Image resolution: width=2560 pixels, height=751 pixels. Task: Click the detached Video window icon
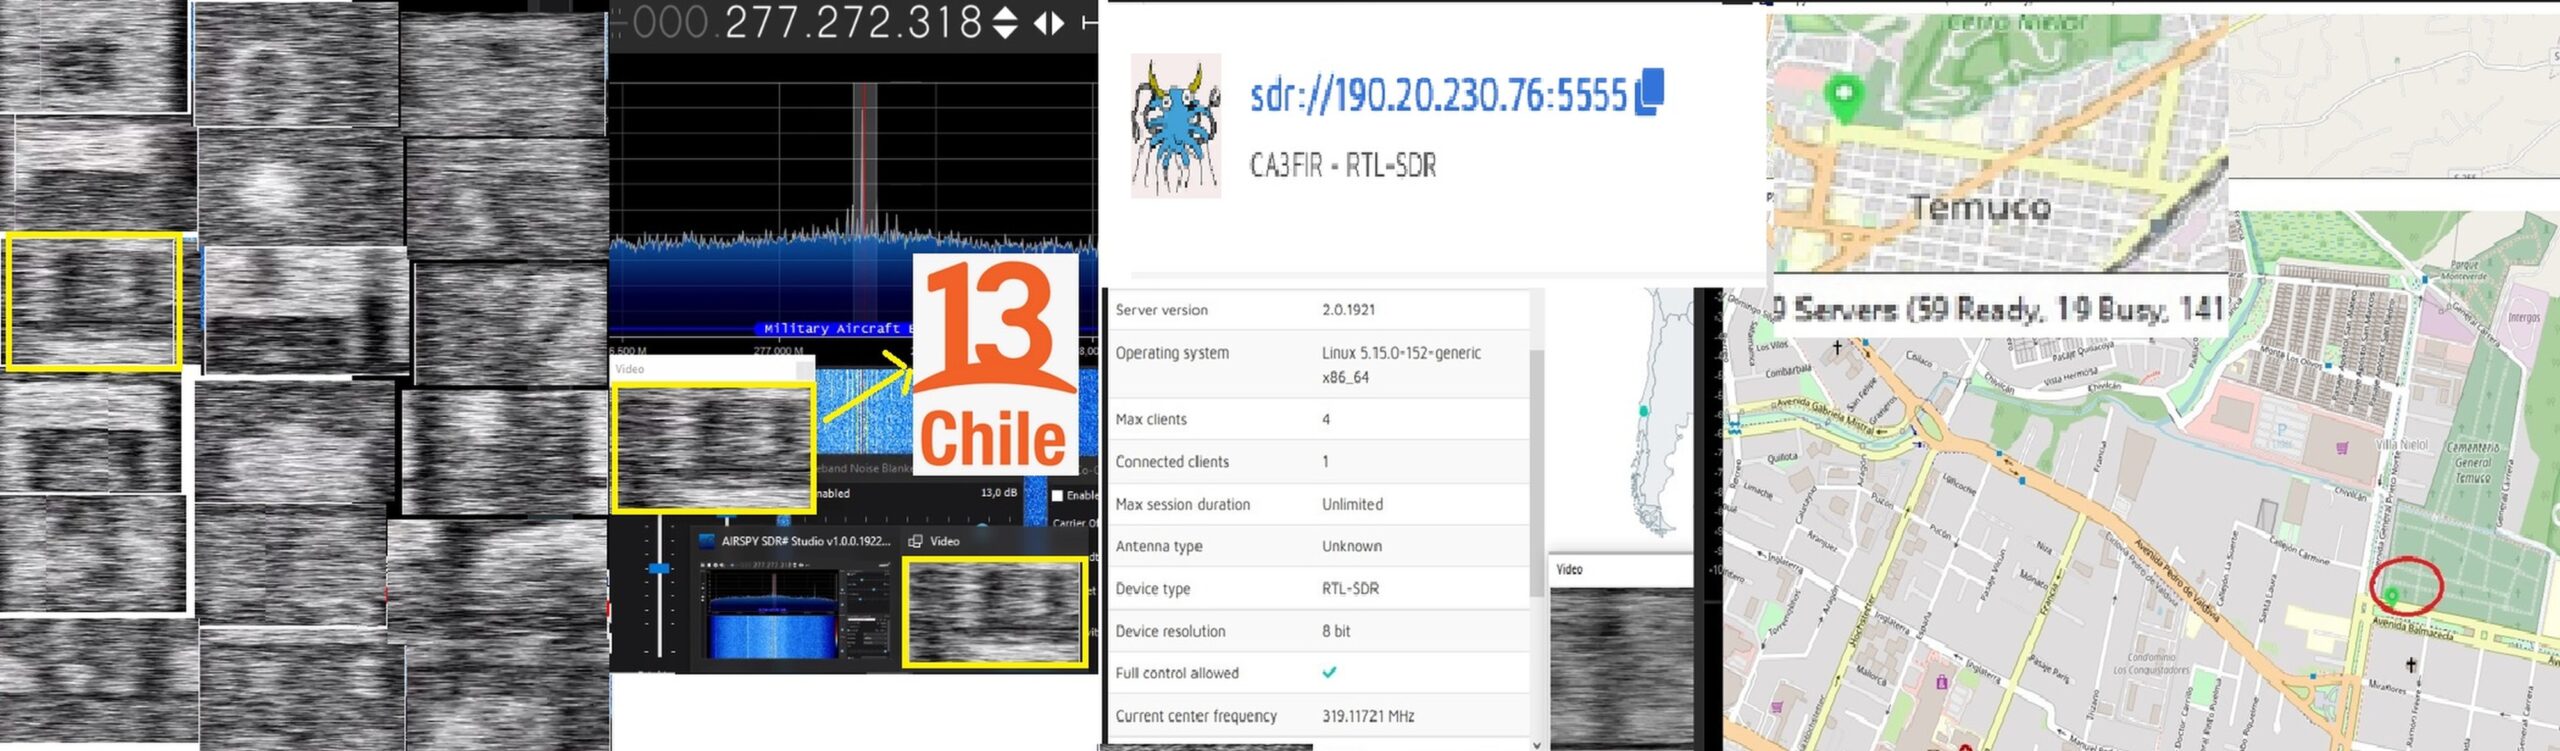pos(914,541)
